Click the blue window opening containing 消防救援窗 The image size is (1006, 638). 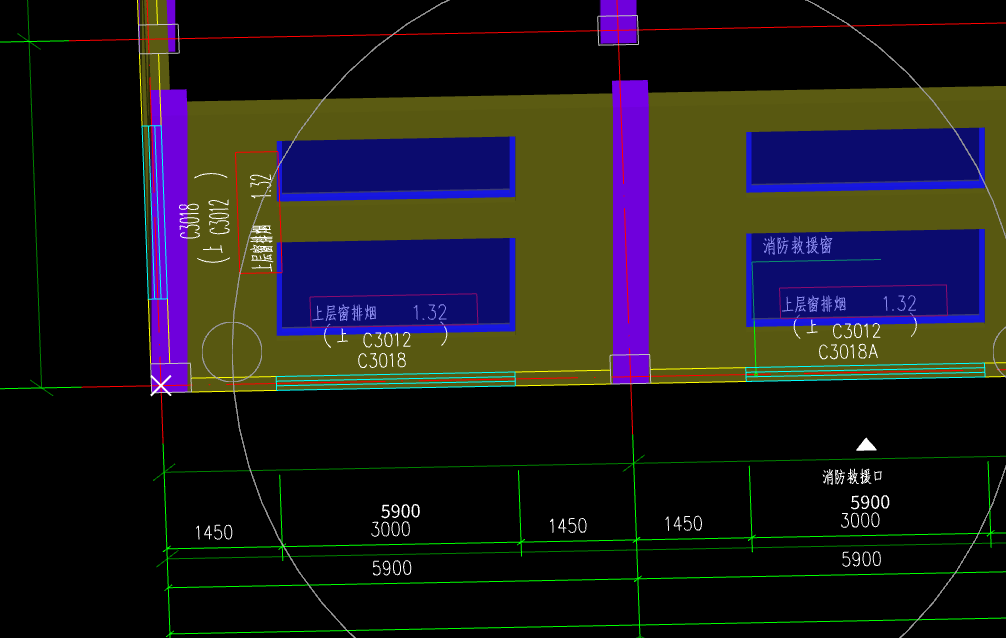click(x=866, y=277)
